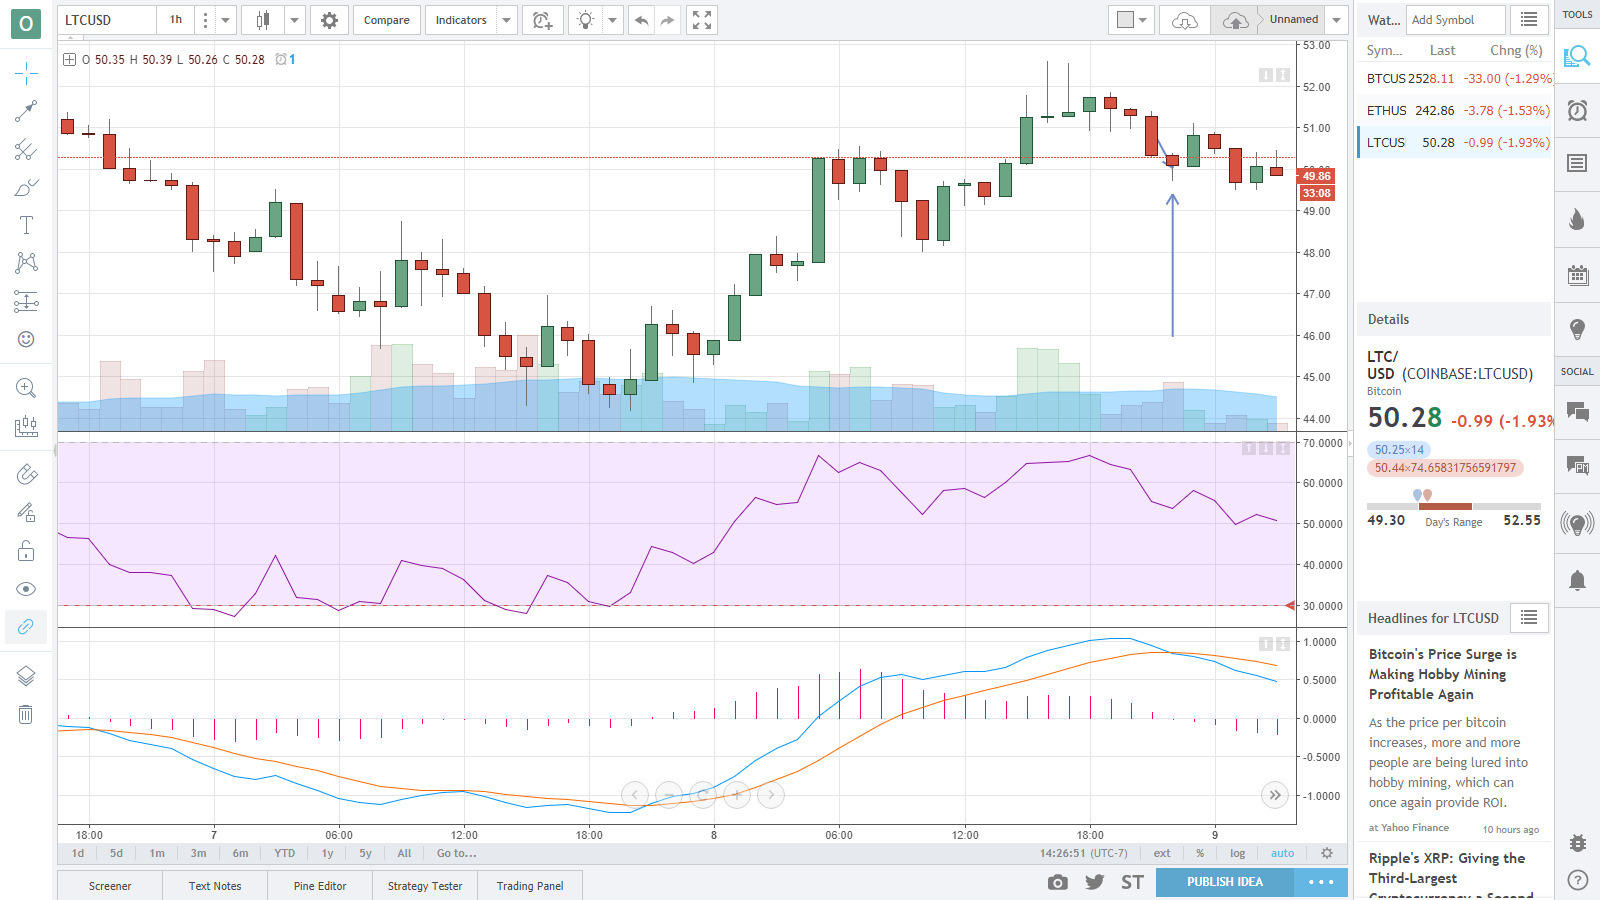The image size is (1600, 900).
Task: Open Bitcoin's Price Surge headline
Action: pos(1443,674)
